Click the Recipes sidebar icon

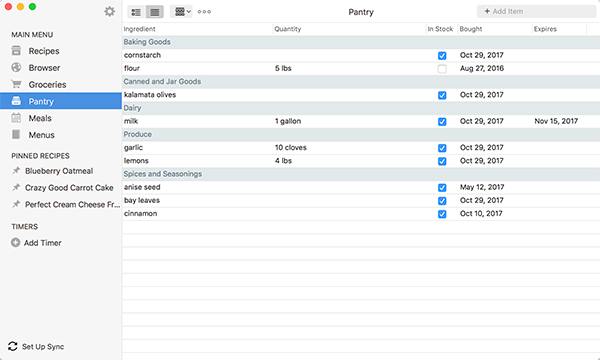[x=16, y=50]
